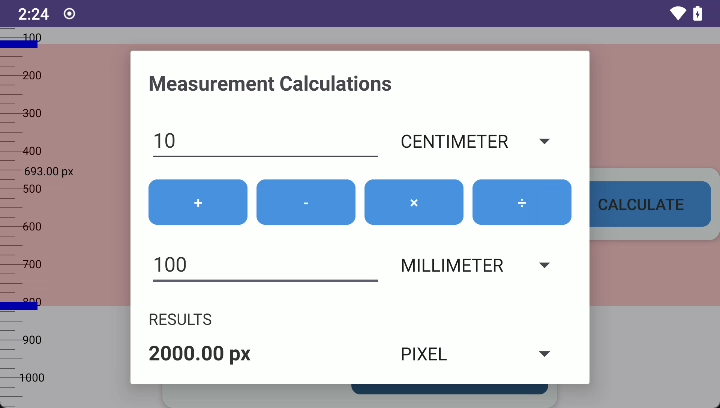The height and width of the screenshot is (408, 720).
Task: Tap the battery status bar icon
Action: pyautogui.click(x=698, y=13)
